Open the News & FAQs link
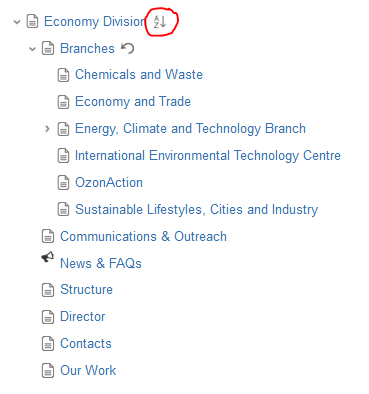The image size is (369, 394). [x=101, y=263]
